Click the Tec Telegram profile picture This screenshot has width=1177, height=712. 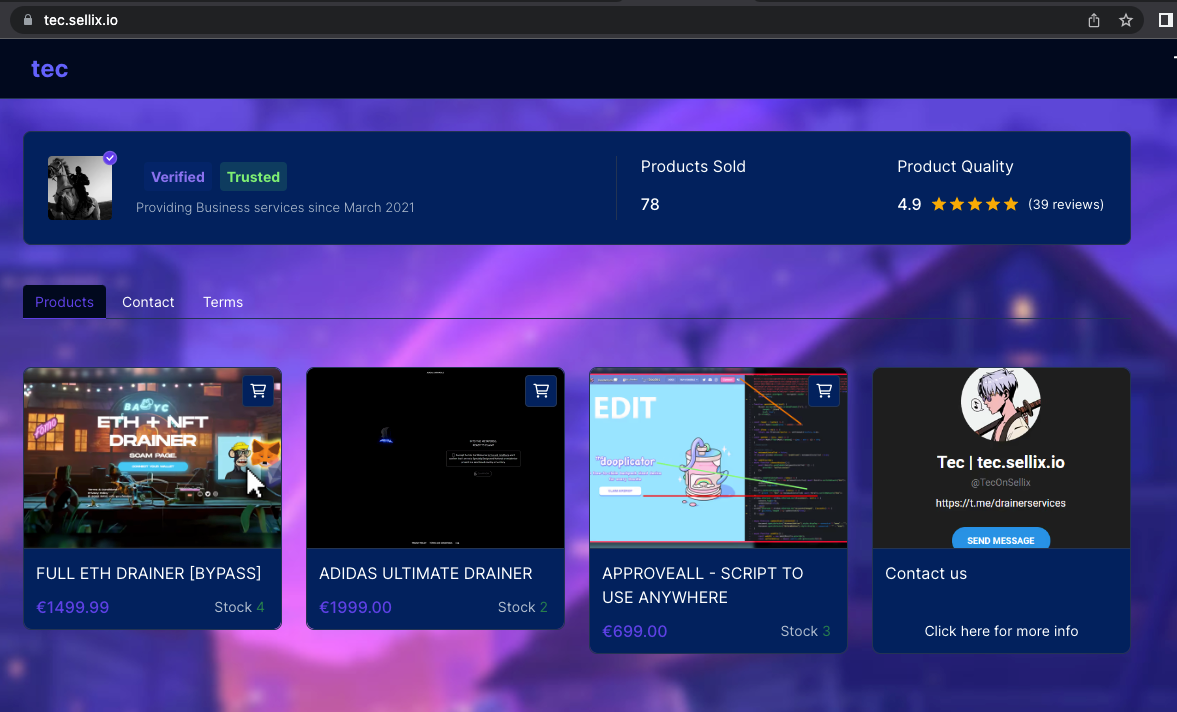click(1001, 404)
